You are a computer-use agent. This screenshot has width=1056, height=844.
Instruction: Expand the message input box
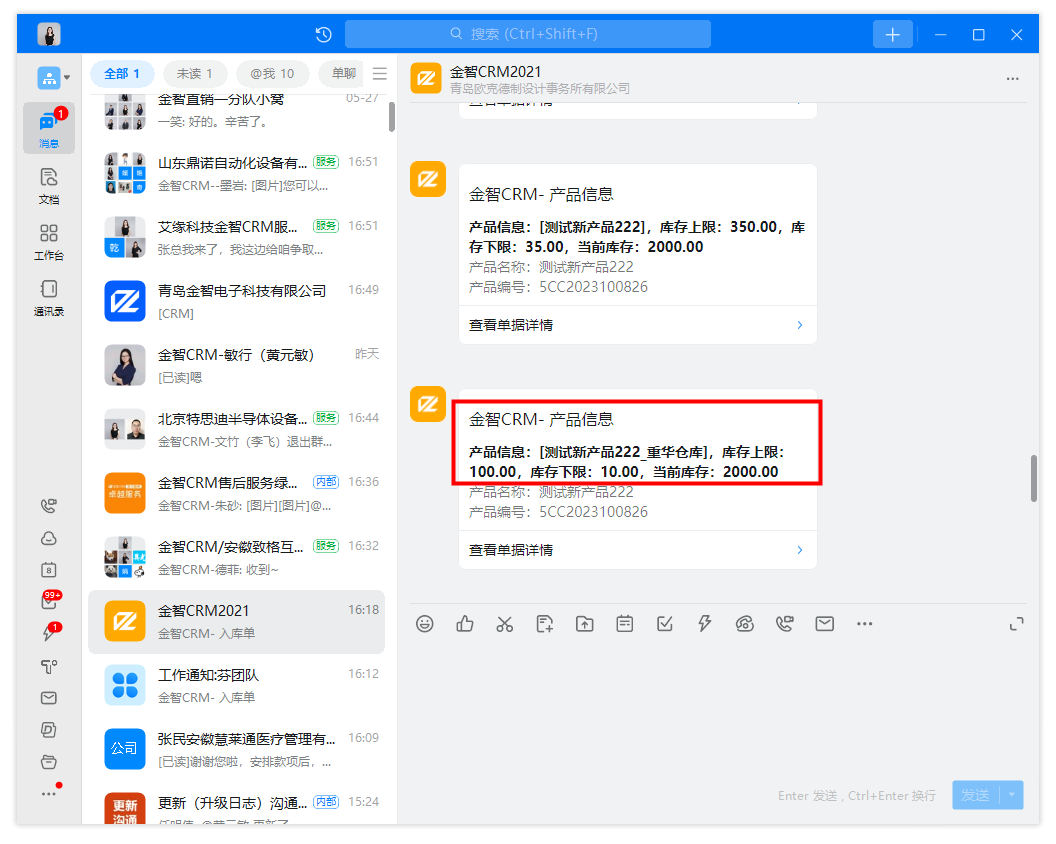[1016, 624]
